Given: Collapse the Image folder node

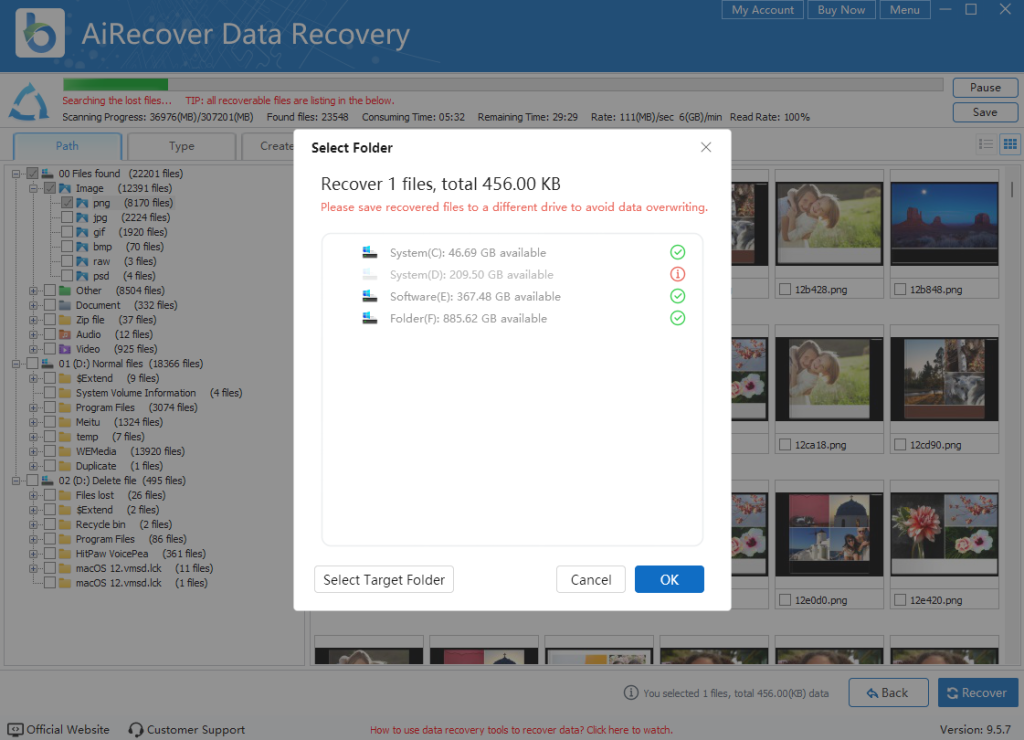Looking at the screenshot, I should point(33,188).
